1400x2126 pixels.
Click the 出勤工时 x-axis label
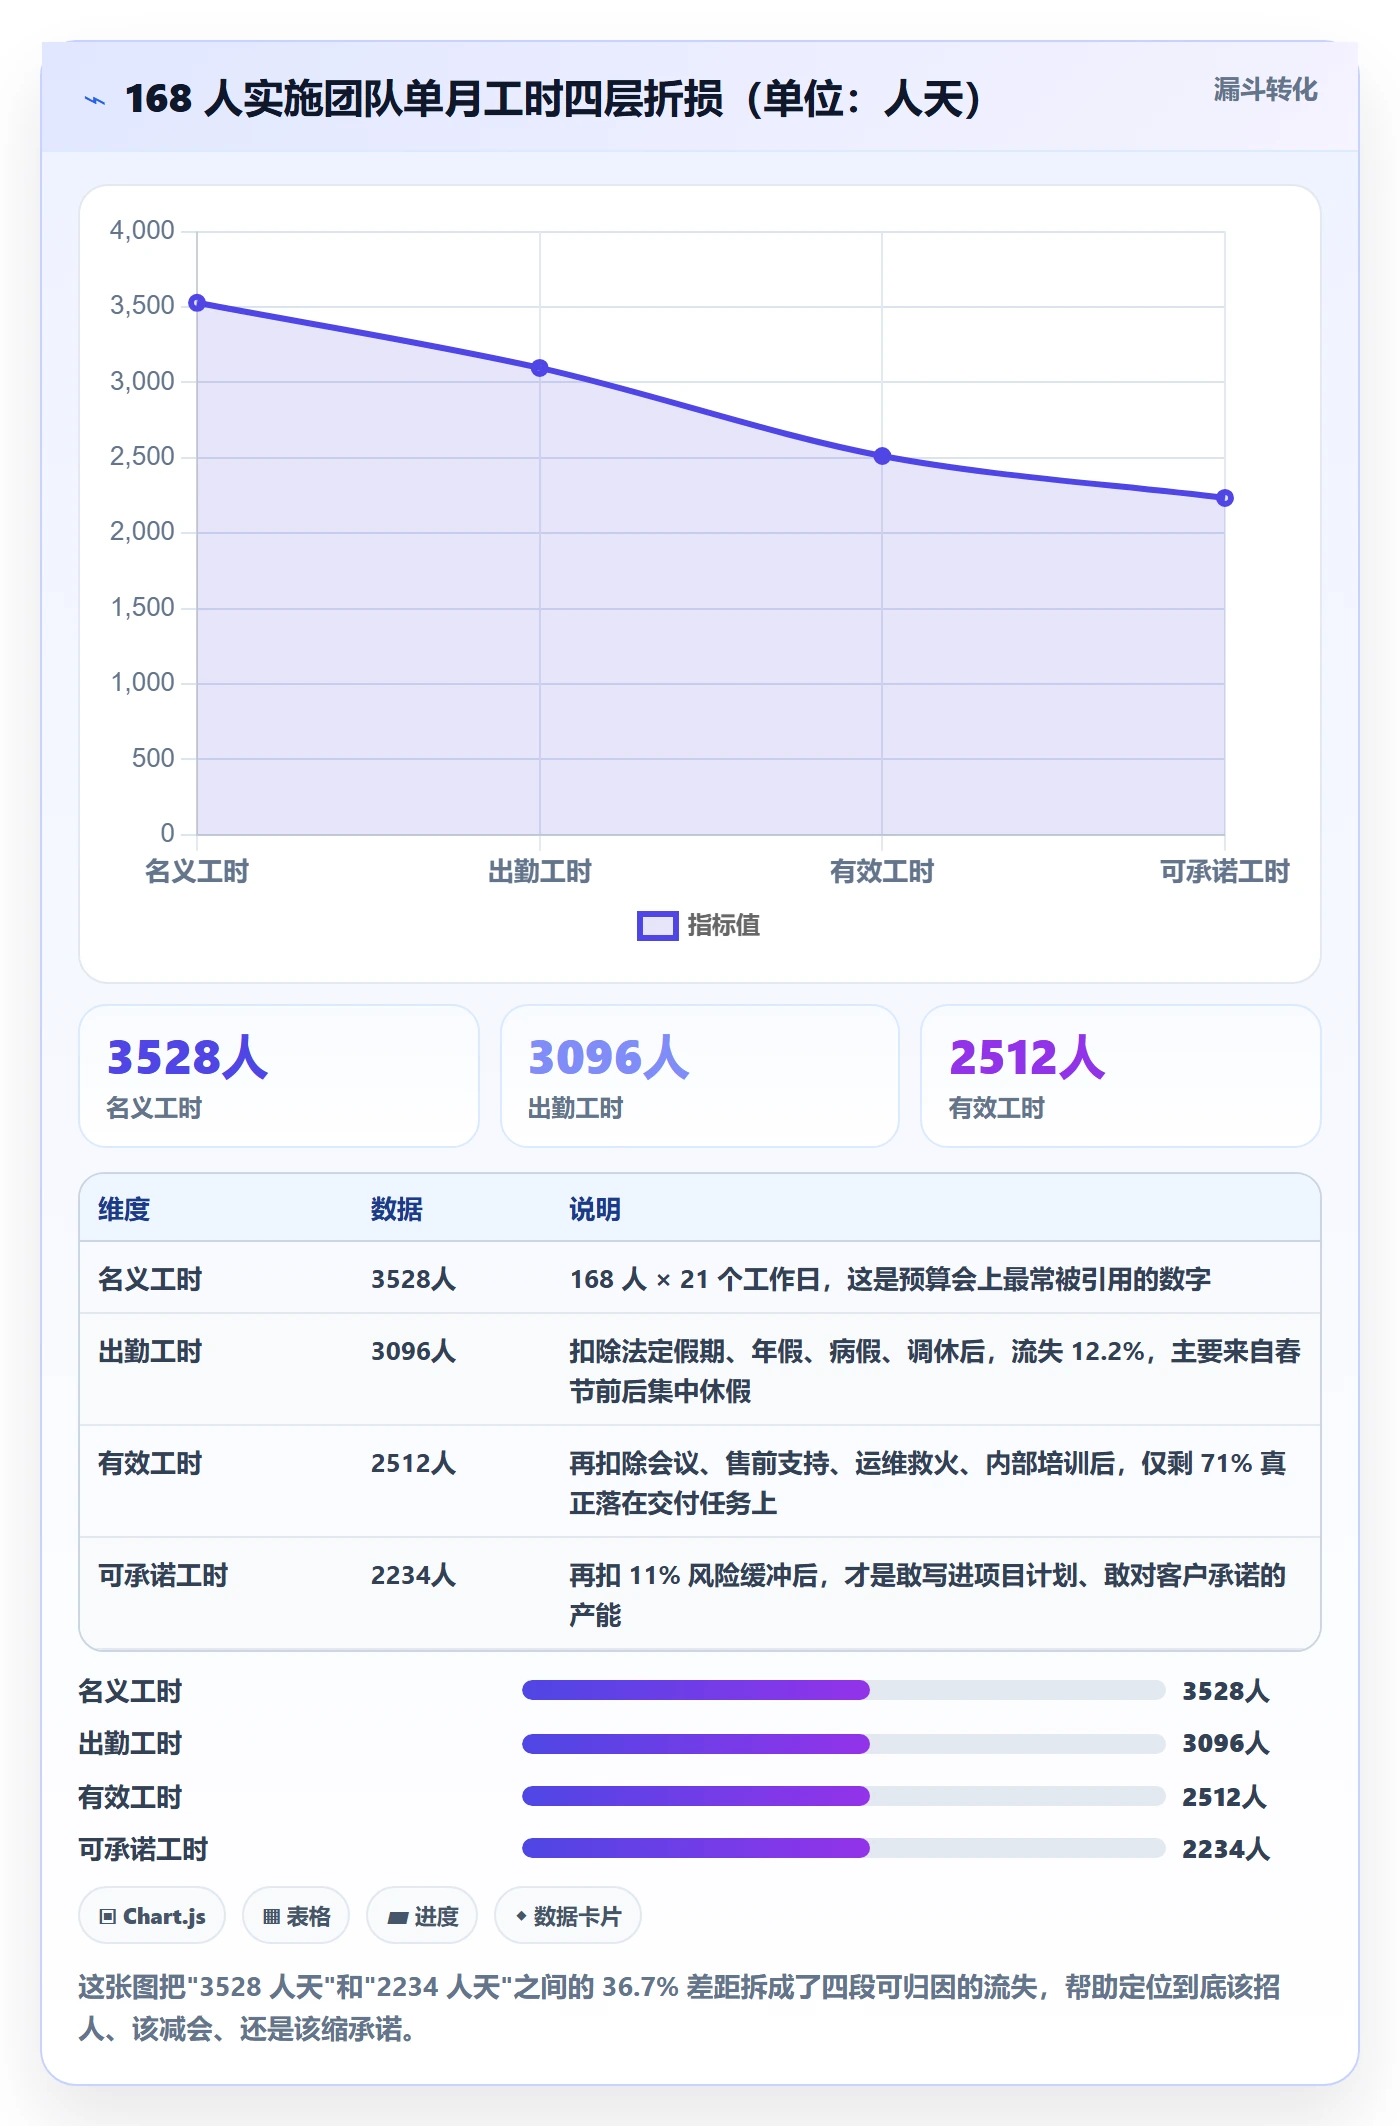pyautogui.click(x=540, y=872)
